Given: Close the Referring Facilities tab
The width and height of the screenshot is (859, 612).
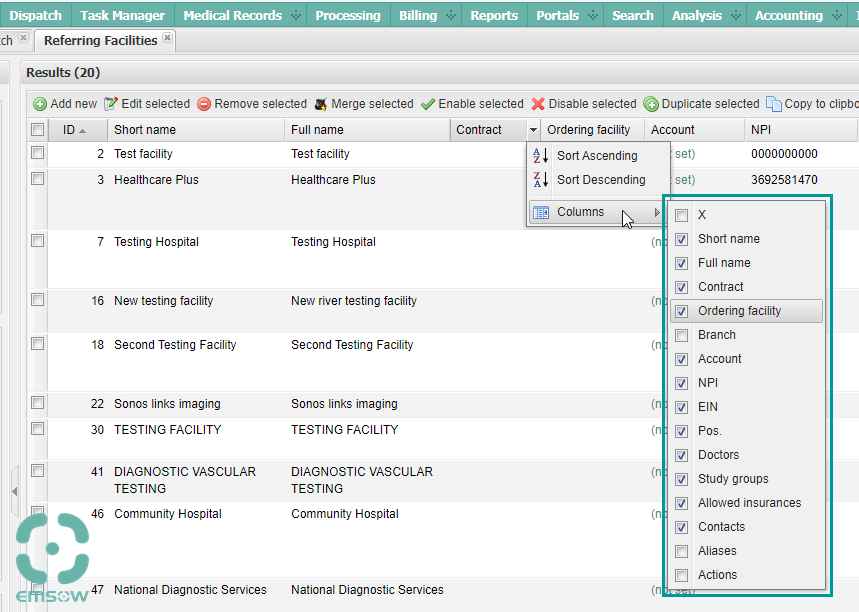Looking at the screenshot, I should pyautogui.click(x=168, y=38).
